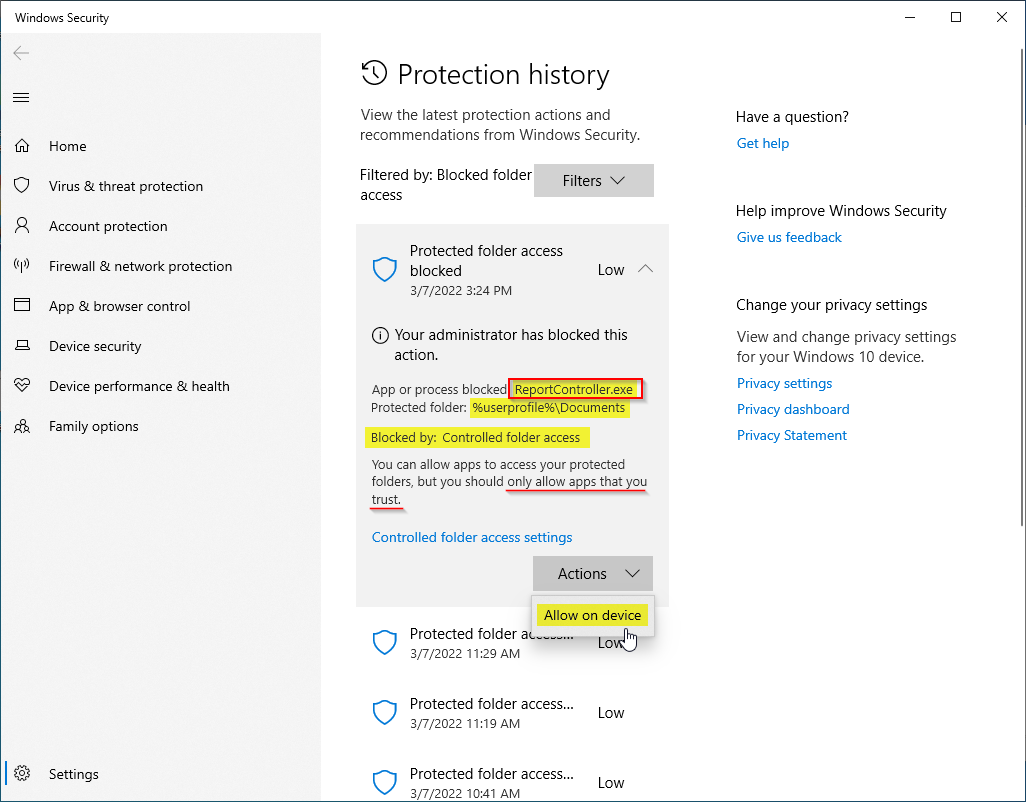Click the shield icon beside the 3:24 PM event
1026x802 pixels.
pyautogui.click(x=385, y=269)
